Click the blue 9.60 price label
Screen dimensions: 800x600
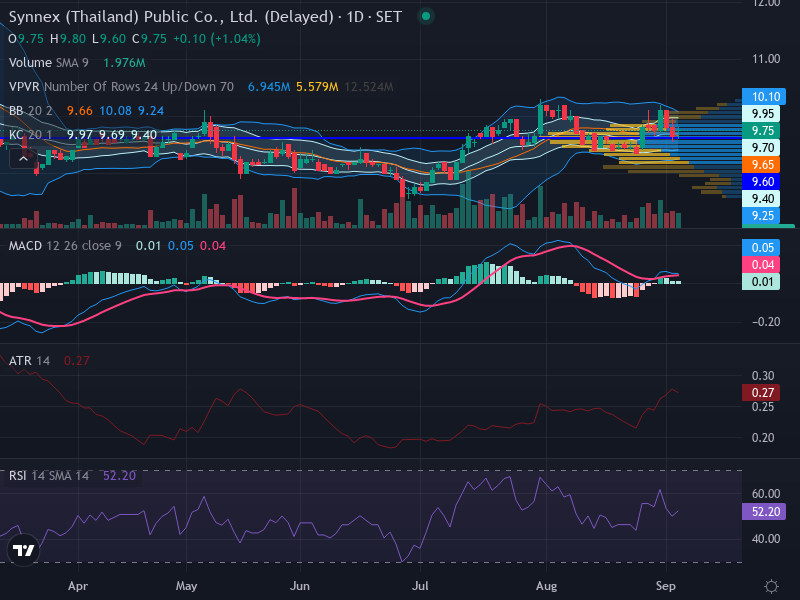[x=761, y=182]
